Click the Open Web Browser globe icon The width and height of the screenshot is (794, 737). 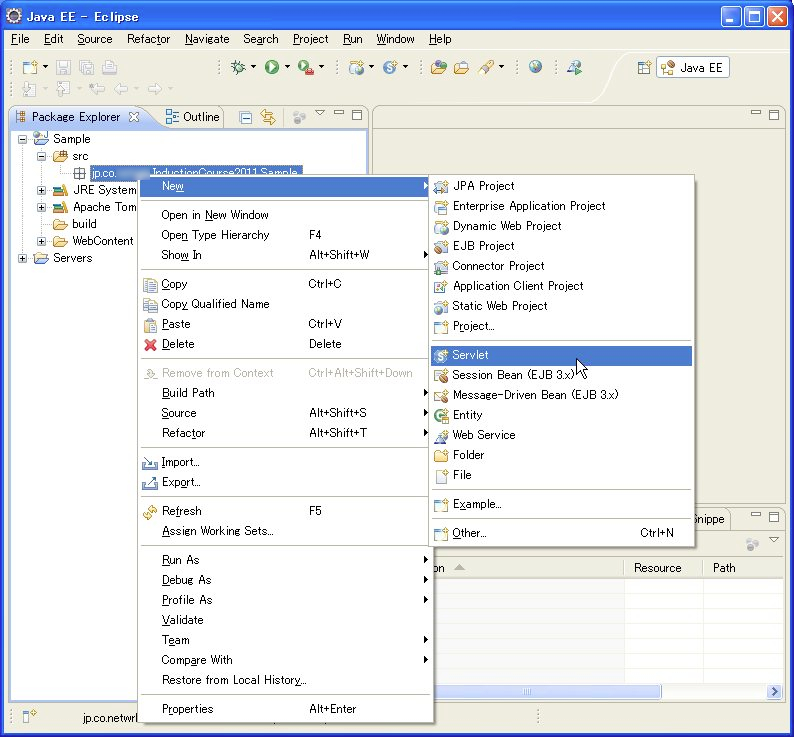click(535, 66)
